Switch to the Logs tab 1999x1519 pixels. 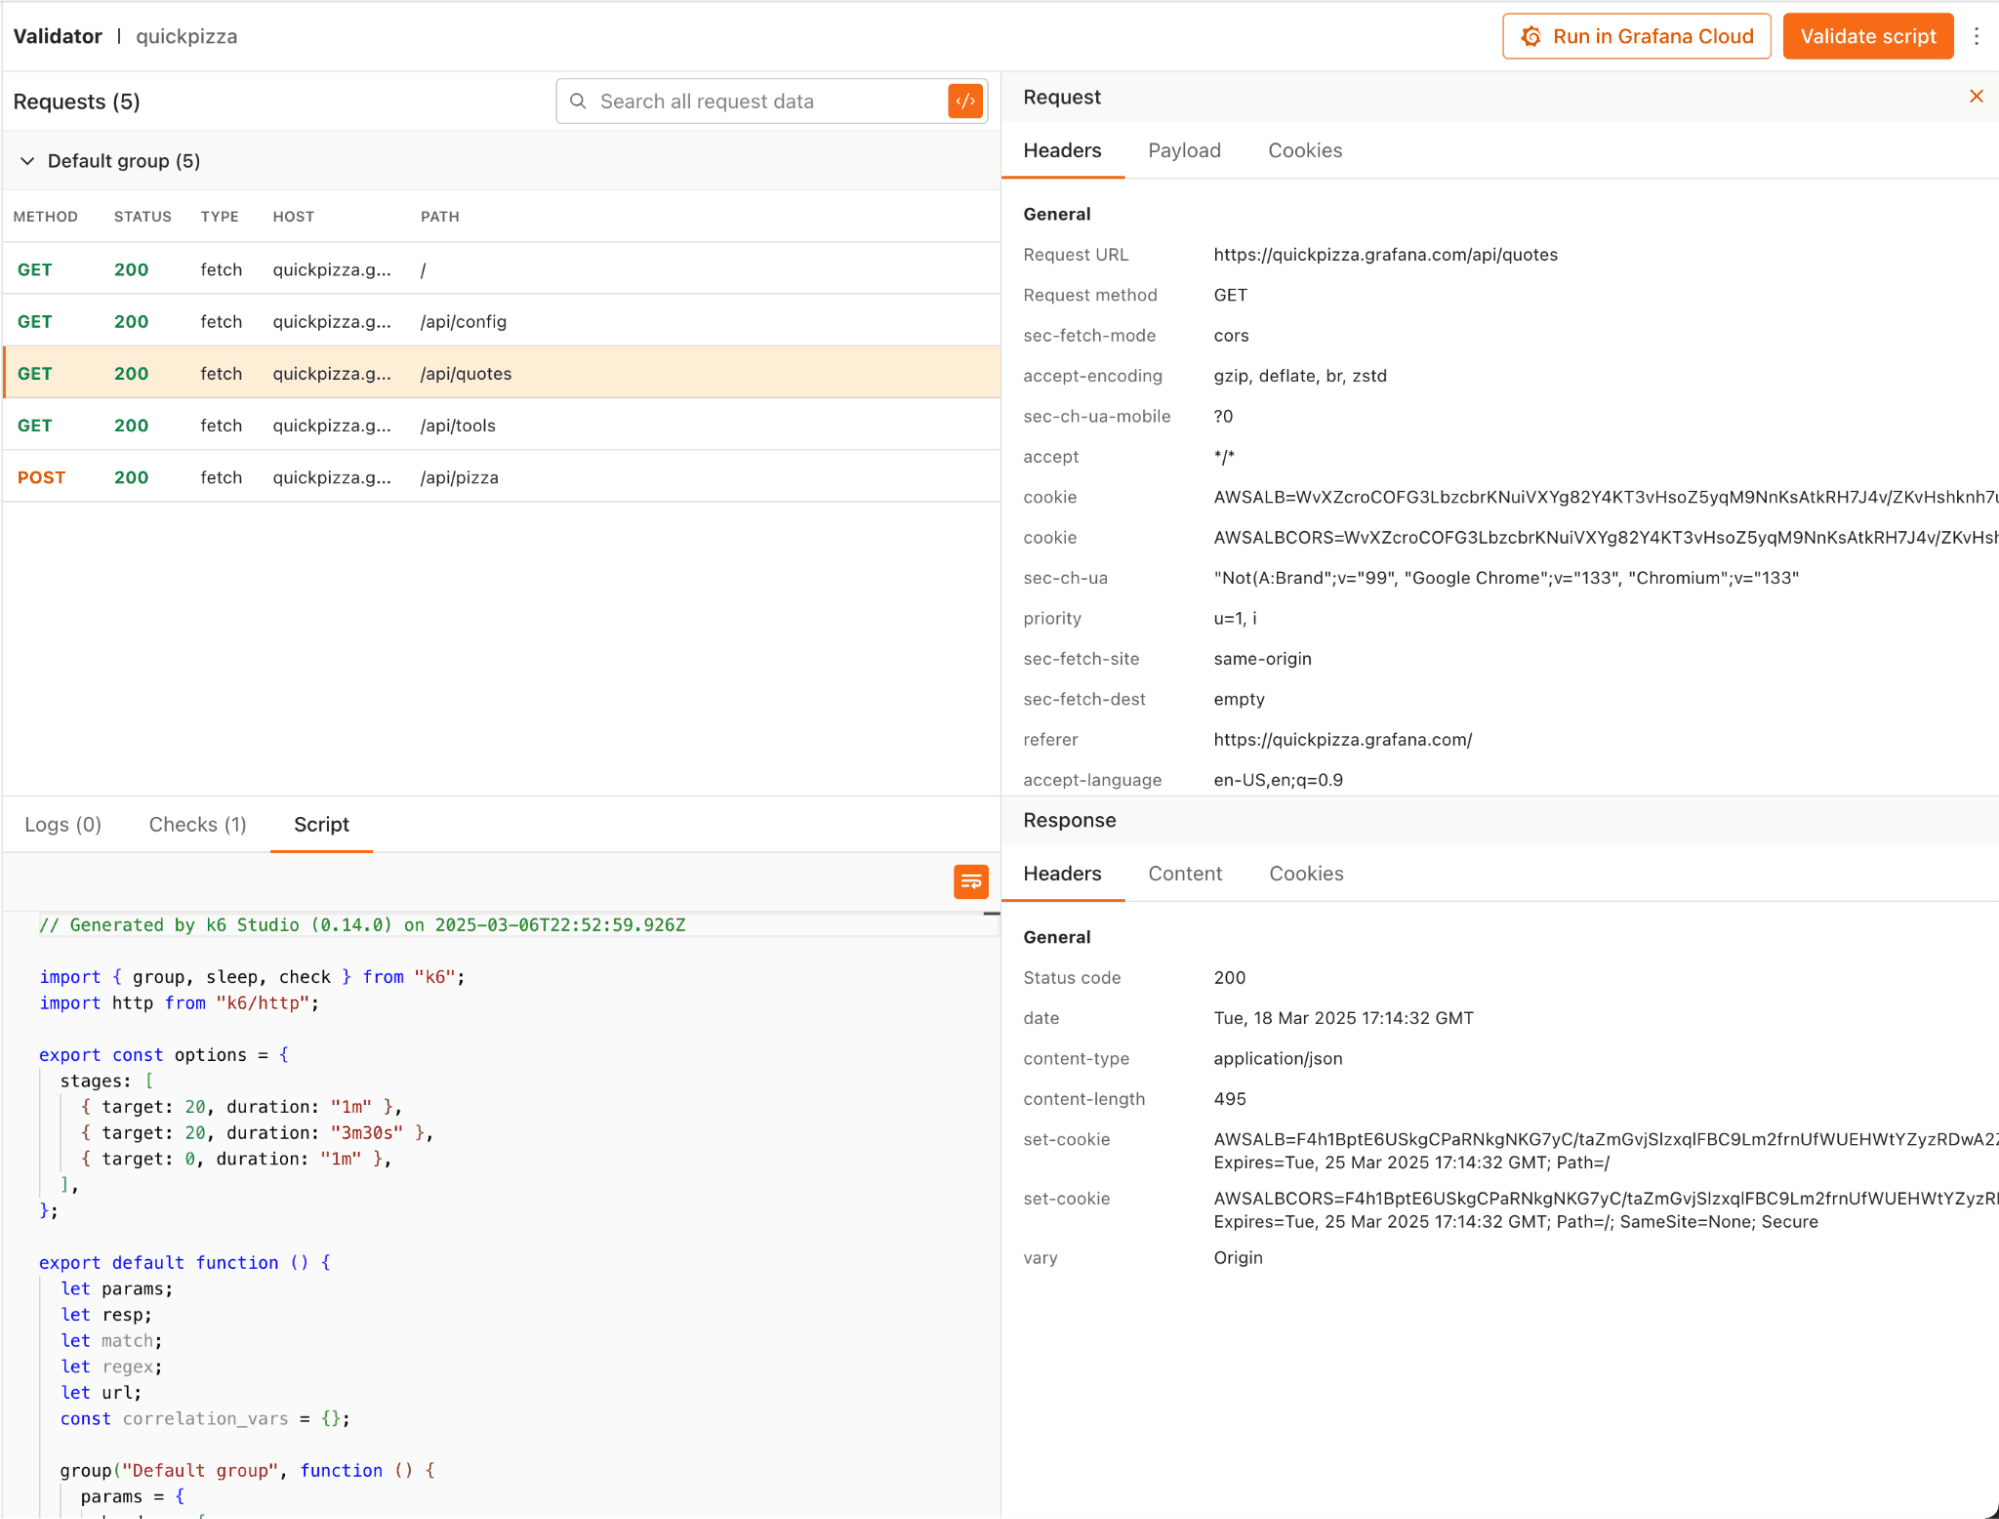click(62, 824)
